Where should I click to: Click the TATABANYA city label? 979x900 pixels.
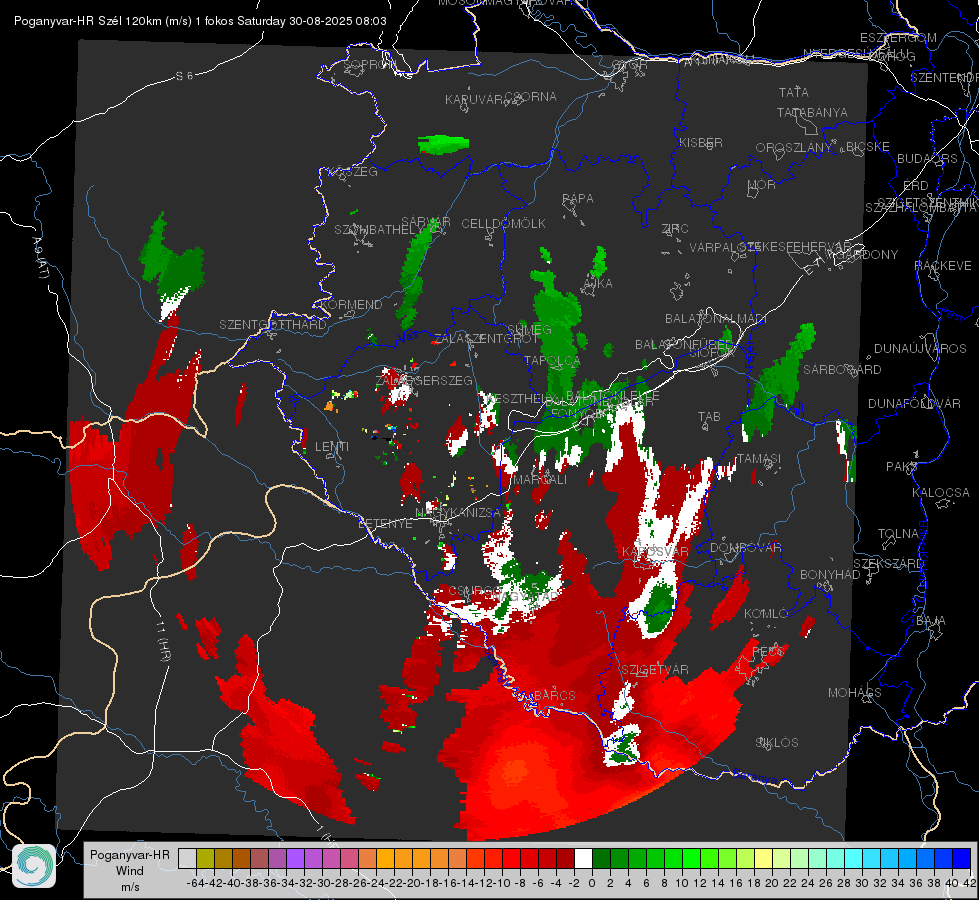tap(812, 112)
